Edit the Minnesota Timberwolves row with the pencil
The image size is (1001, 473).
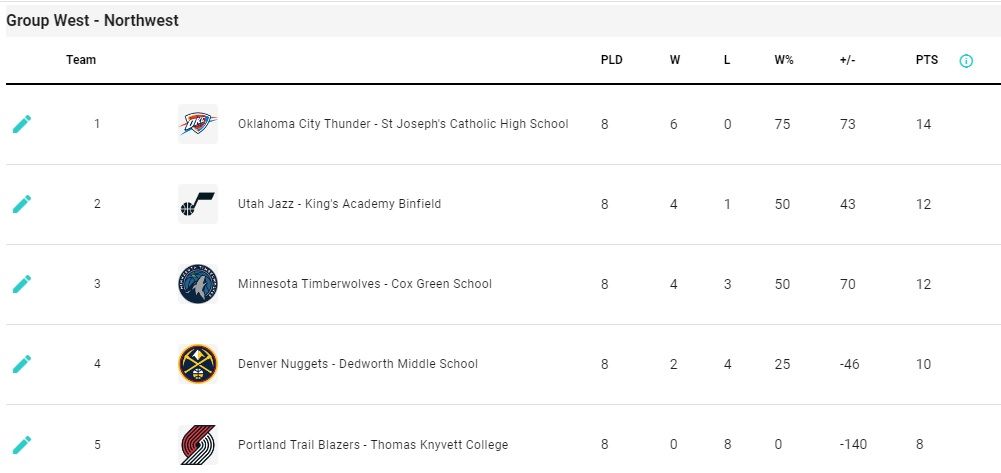pyautogui.click(x=22, y=284)
